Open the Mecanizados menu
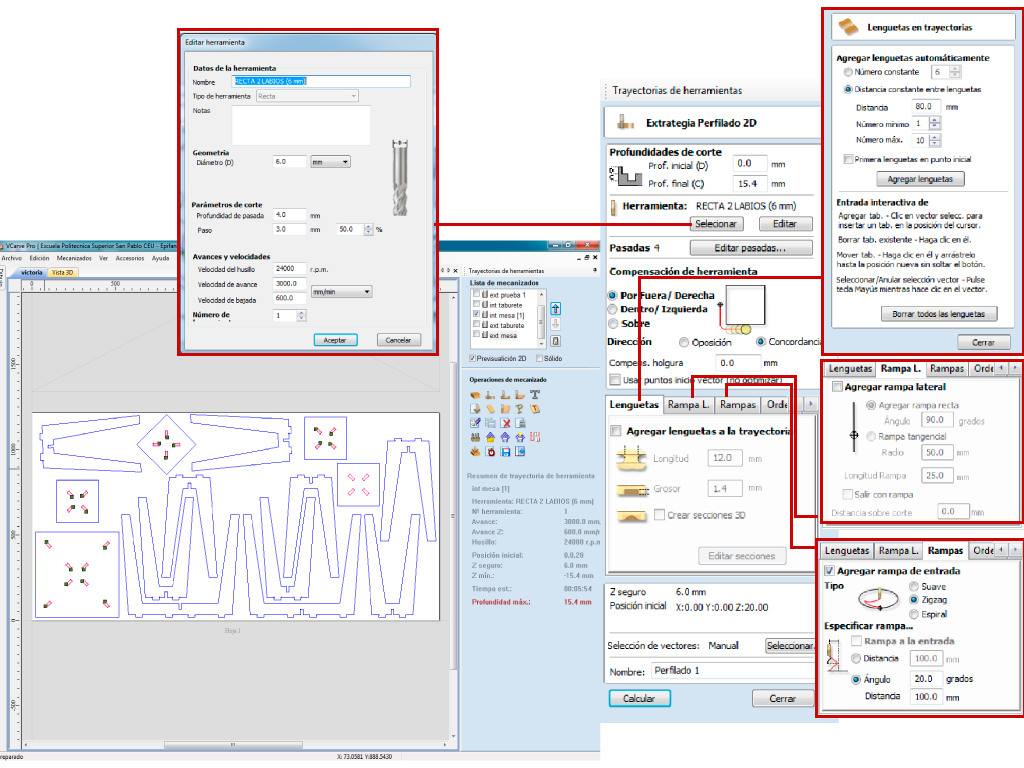1024x768 pixels. [x=74, y=259]
